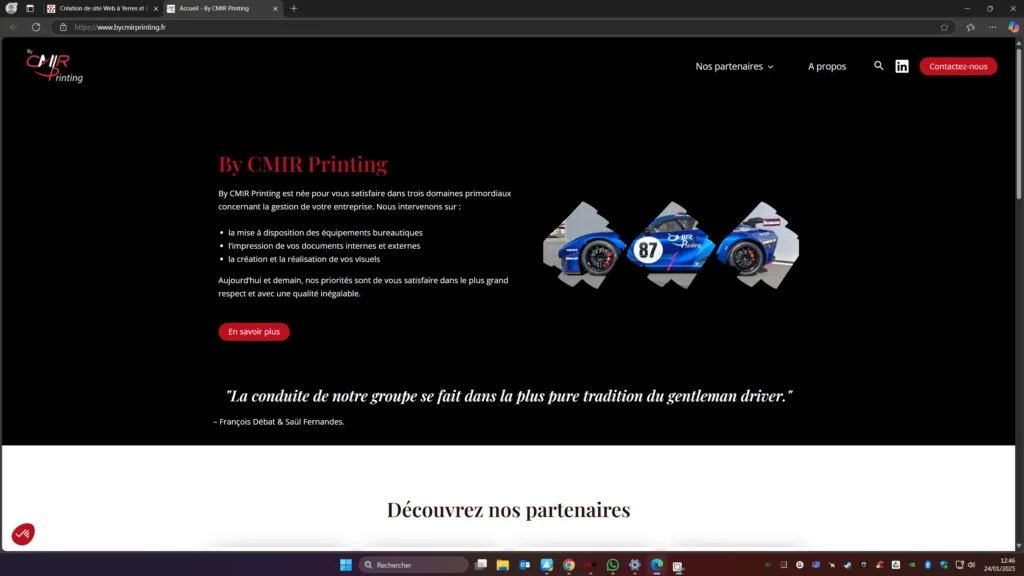Click the By CMIR Printing logo
This screenshot has width=1024, height=576.
coord(54,66)
